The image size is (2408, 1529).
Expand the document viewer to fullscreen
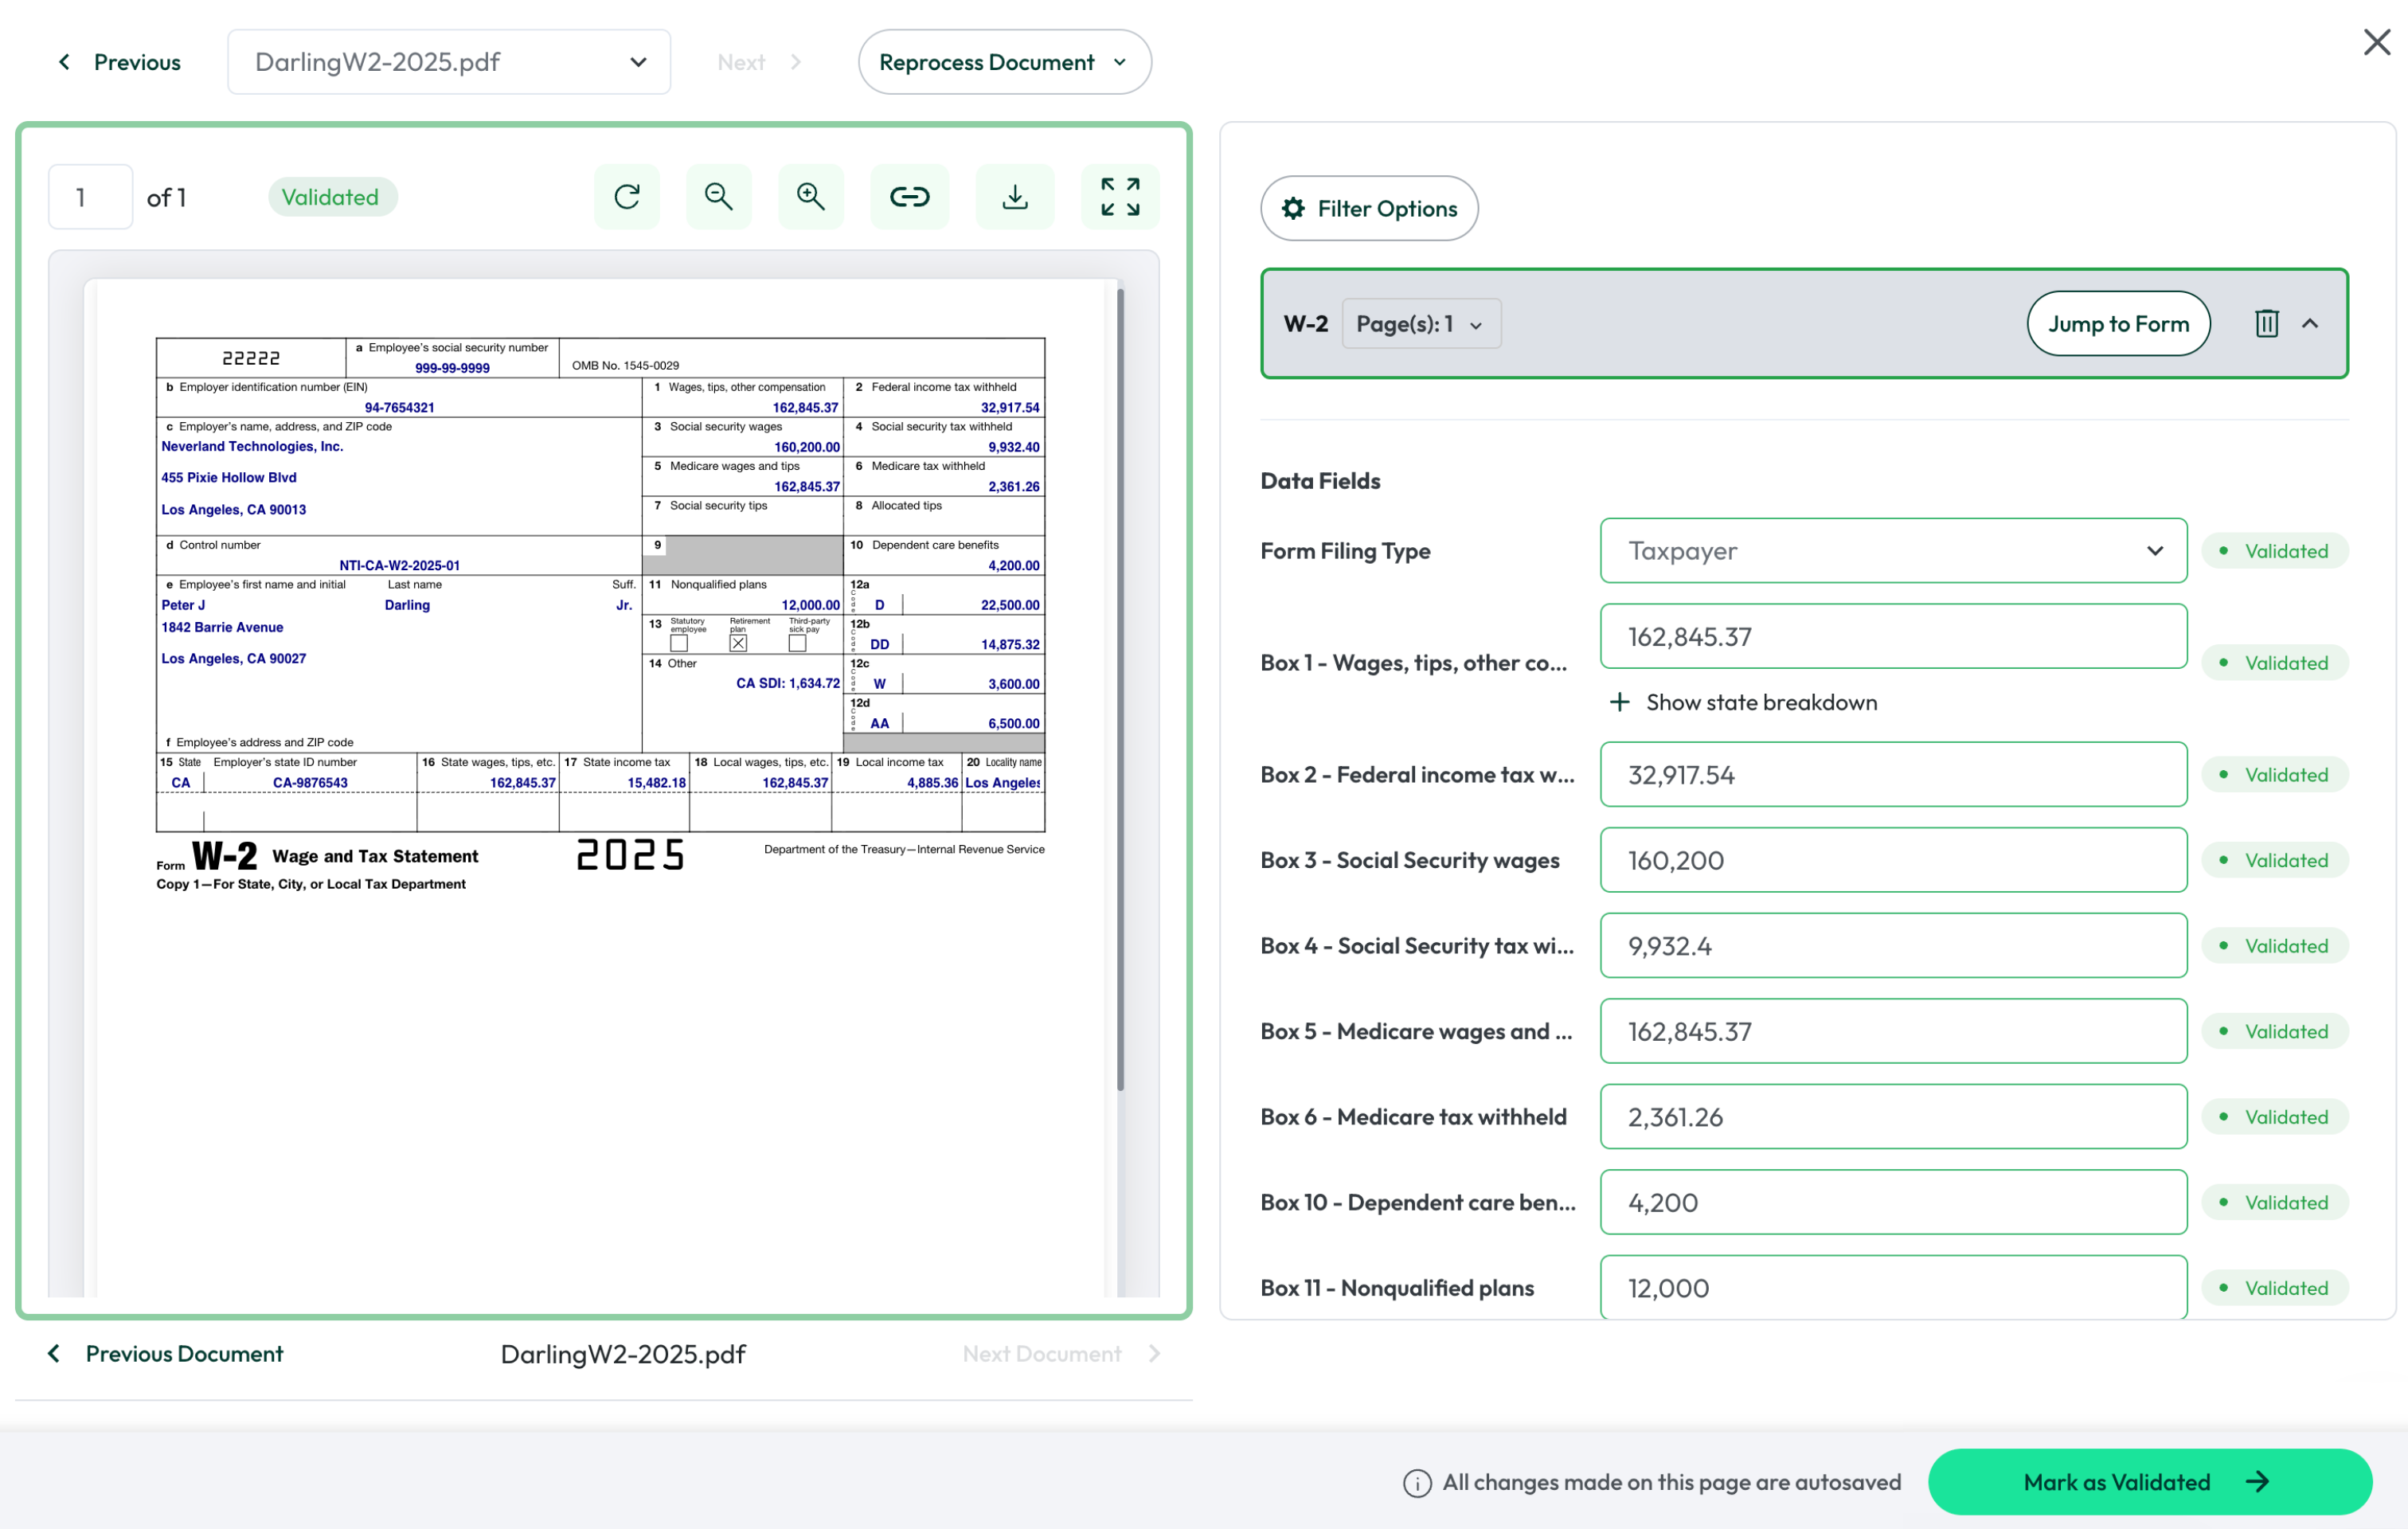pos(1119,197)
